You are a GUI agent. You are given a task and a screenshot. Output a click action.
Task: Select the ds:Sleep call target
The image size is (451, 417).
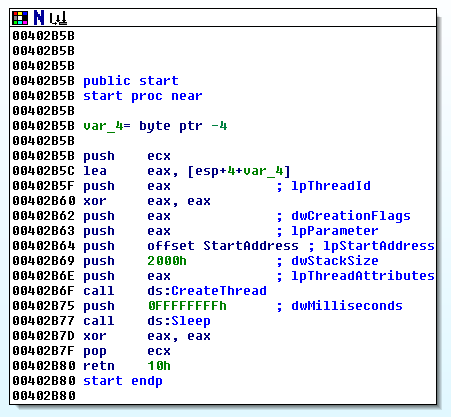179,321
